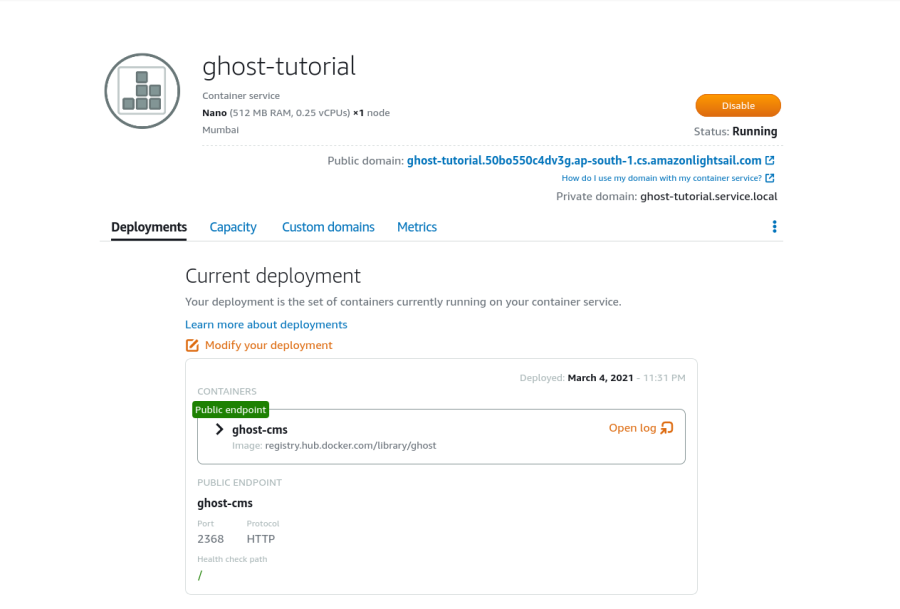Click the Status: Running text
900x609 pixels.
735,131
